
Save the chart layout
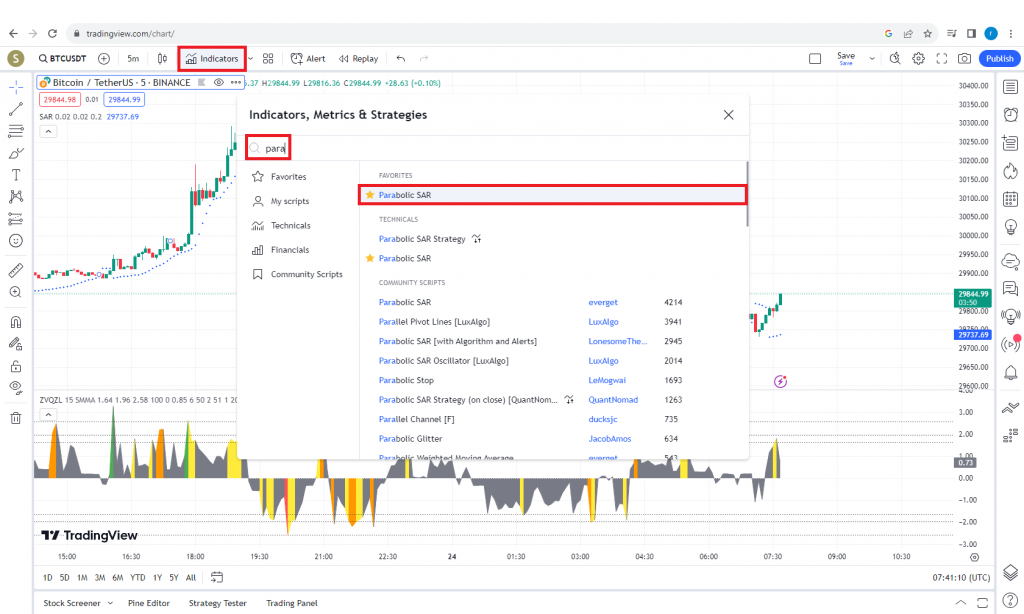coord(846,58)
